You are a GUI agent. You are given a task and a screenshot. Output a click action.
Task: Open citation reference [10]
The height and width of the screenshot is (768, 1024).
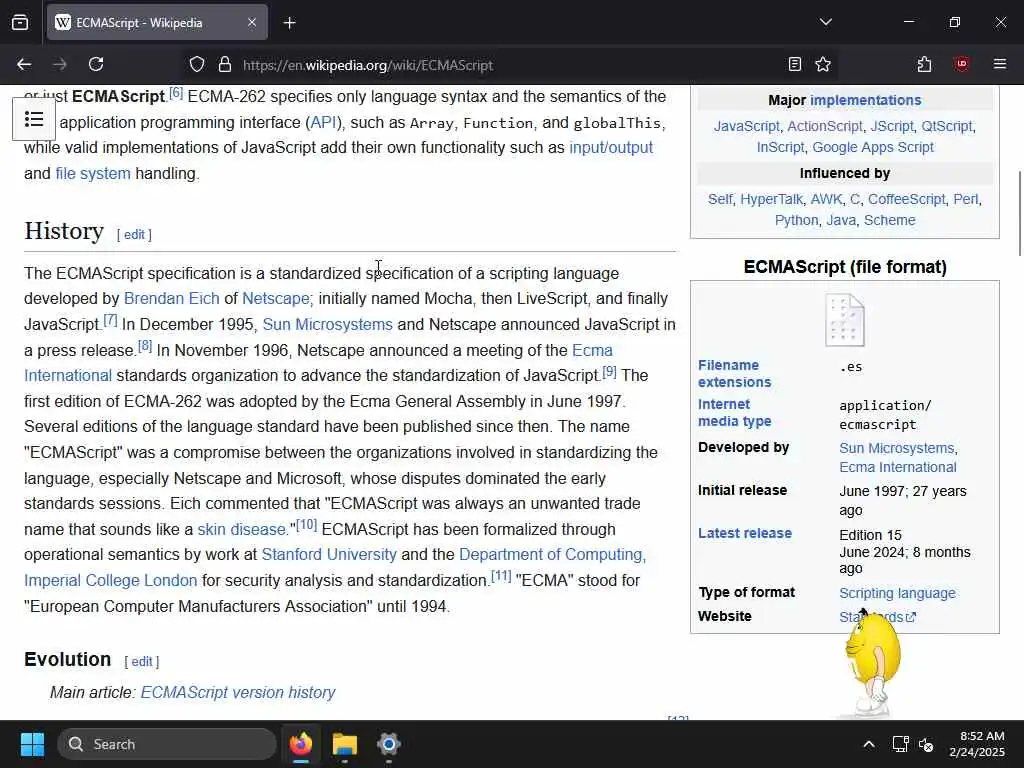tap(306, 524)
